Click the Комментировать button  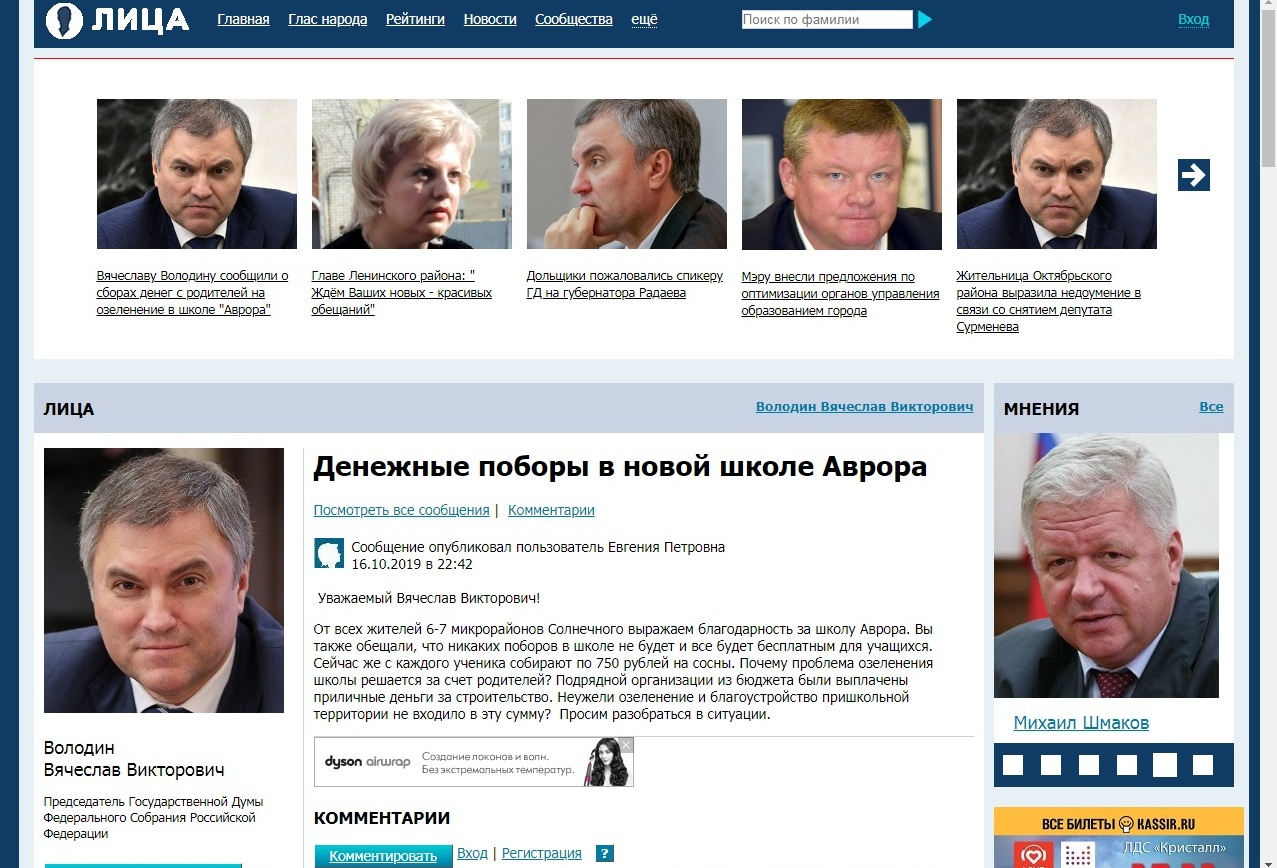click(383, 856)
